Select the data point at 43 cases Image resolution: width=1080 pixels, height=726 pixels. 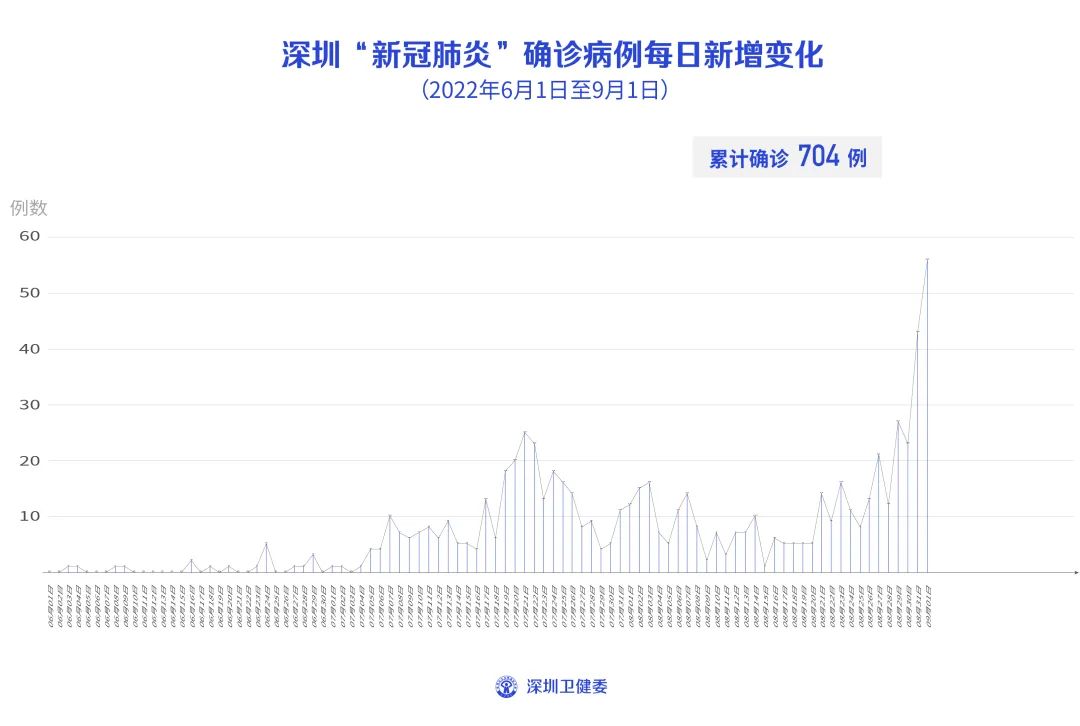pos(918,331)
